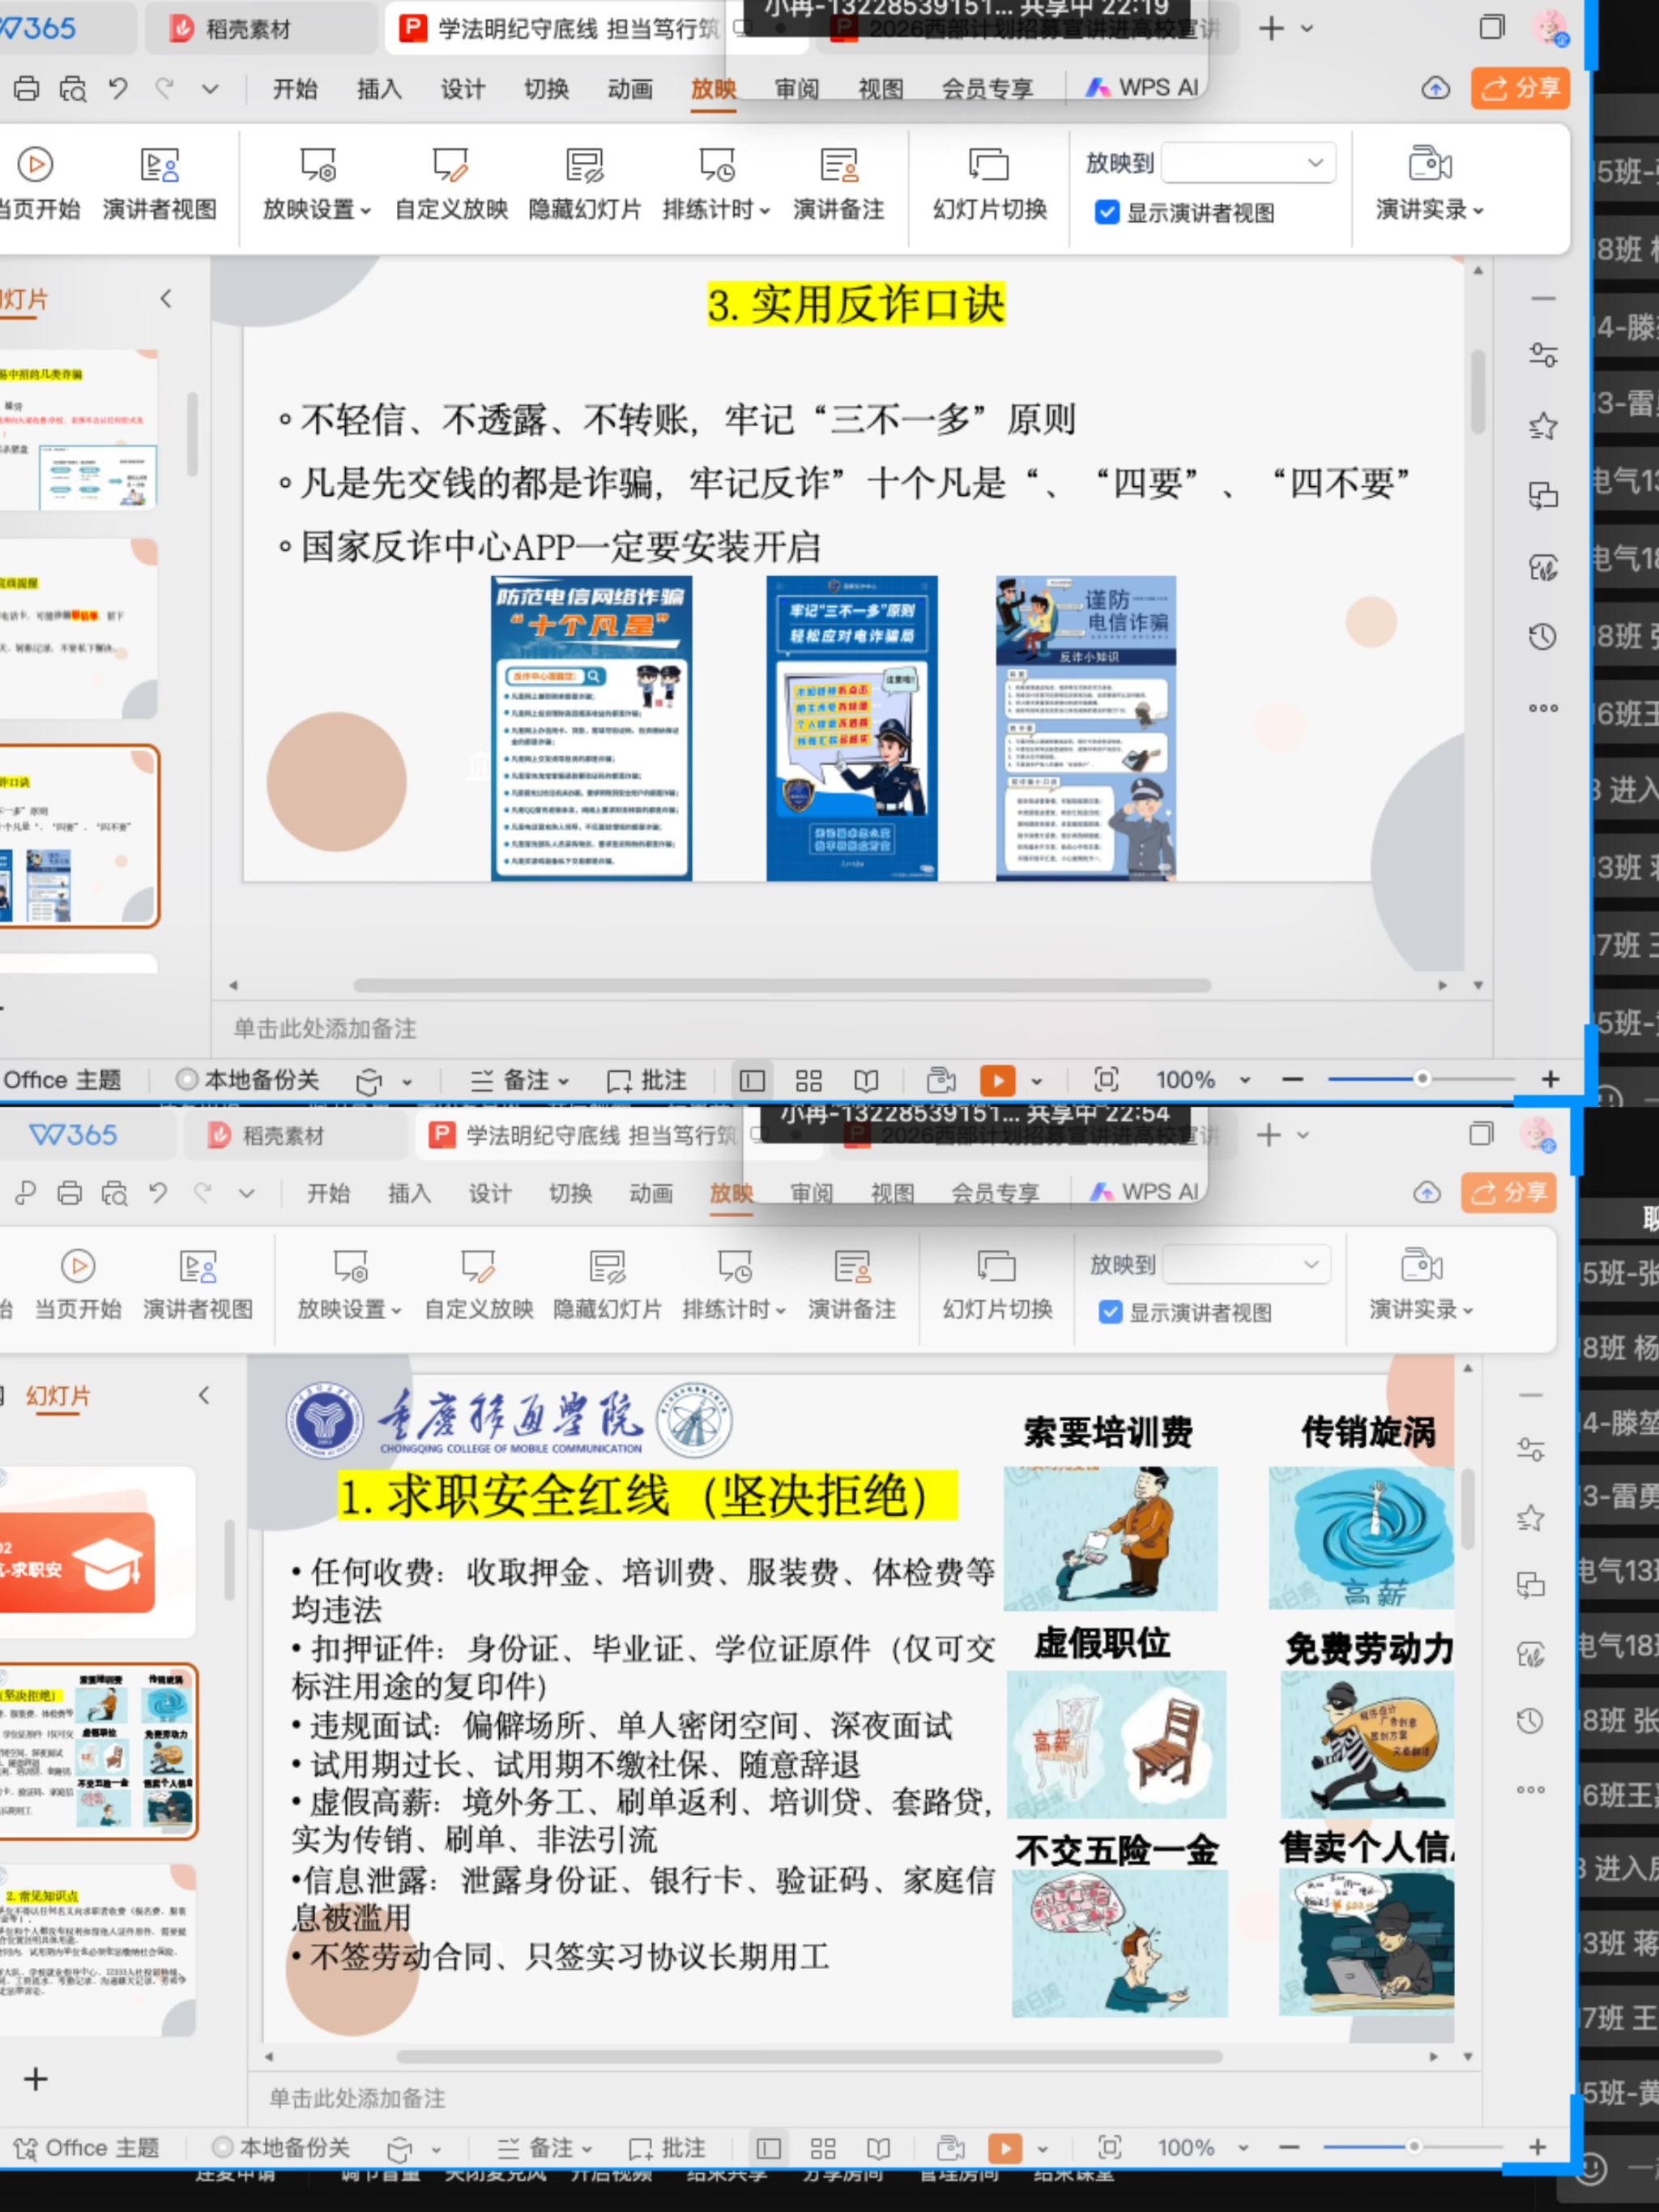Viewport: 1659px width, 2212px height.
Task: Open more options ellipsis in upper window sidebar
Action: tap(1543, 708)
